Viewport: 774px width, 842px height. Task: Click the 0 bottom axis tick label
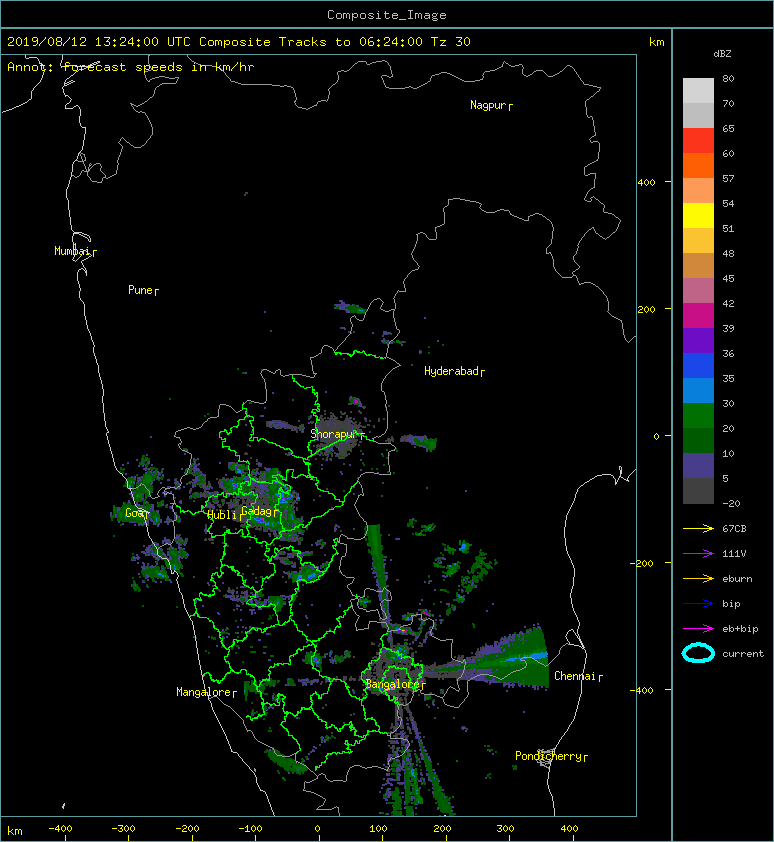[x=317, y=829]
